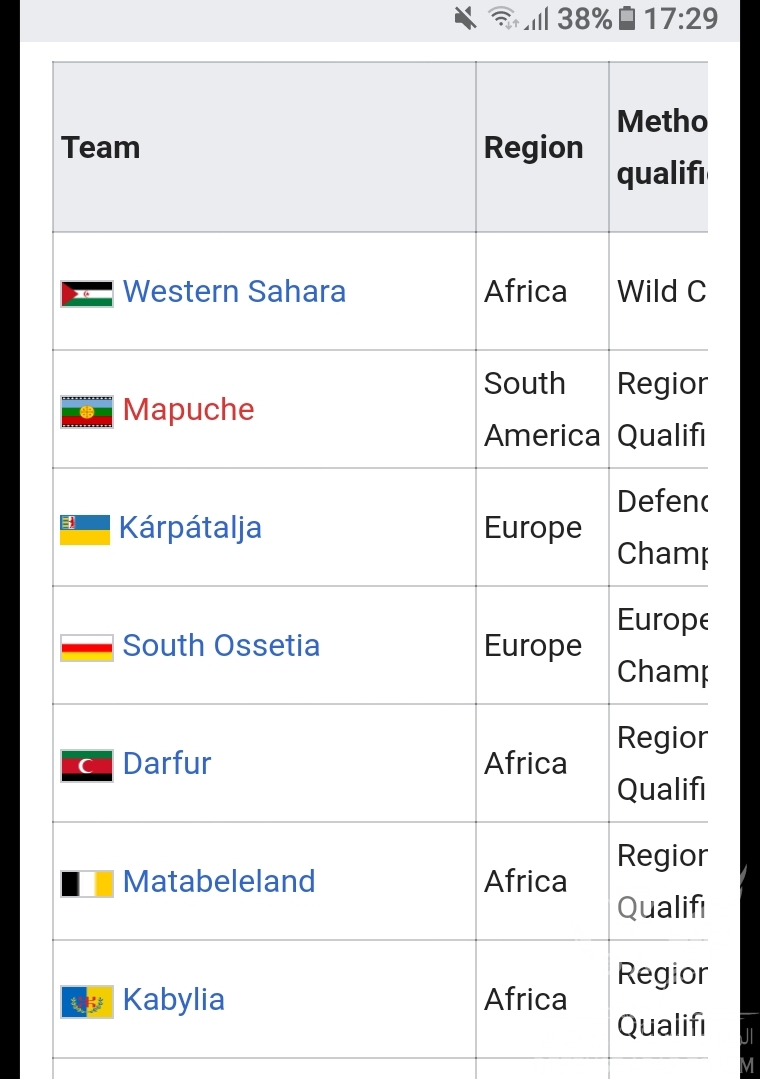This screenshot has width=760, height=1079.
Task: Tap the battery icon in status bar
Action: [627, 18]
